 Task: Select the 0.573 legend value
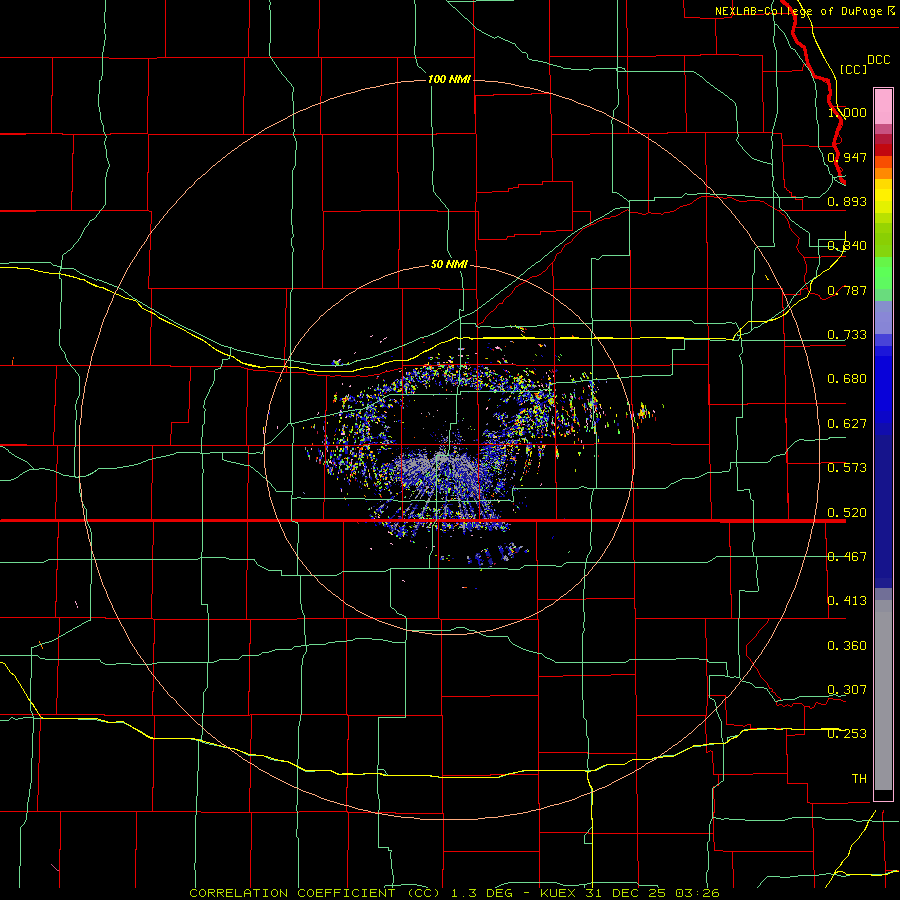[847, 468]
